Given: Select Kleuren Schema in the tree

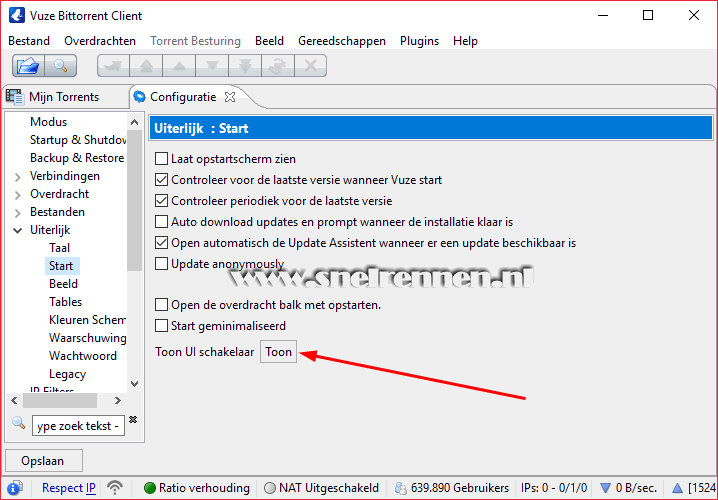Looking at the screenshot, I should coord(87,320).
